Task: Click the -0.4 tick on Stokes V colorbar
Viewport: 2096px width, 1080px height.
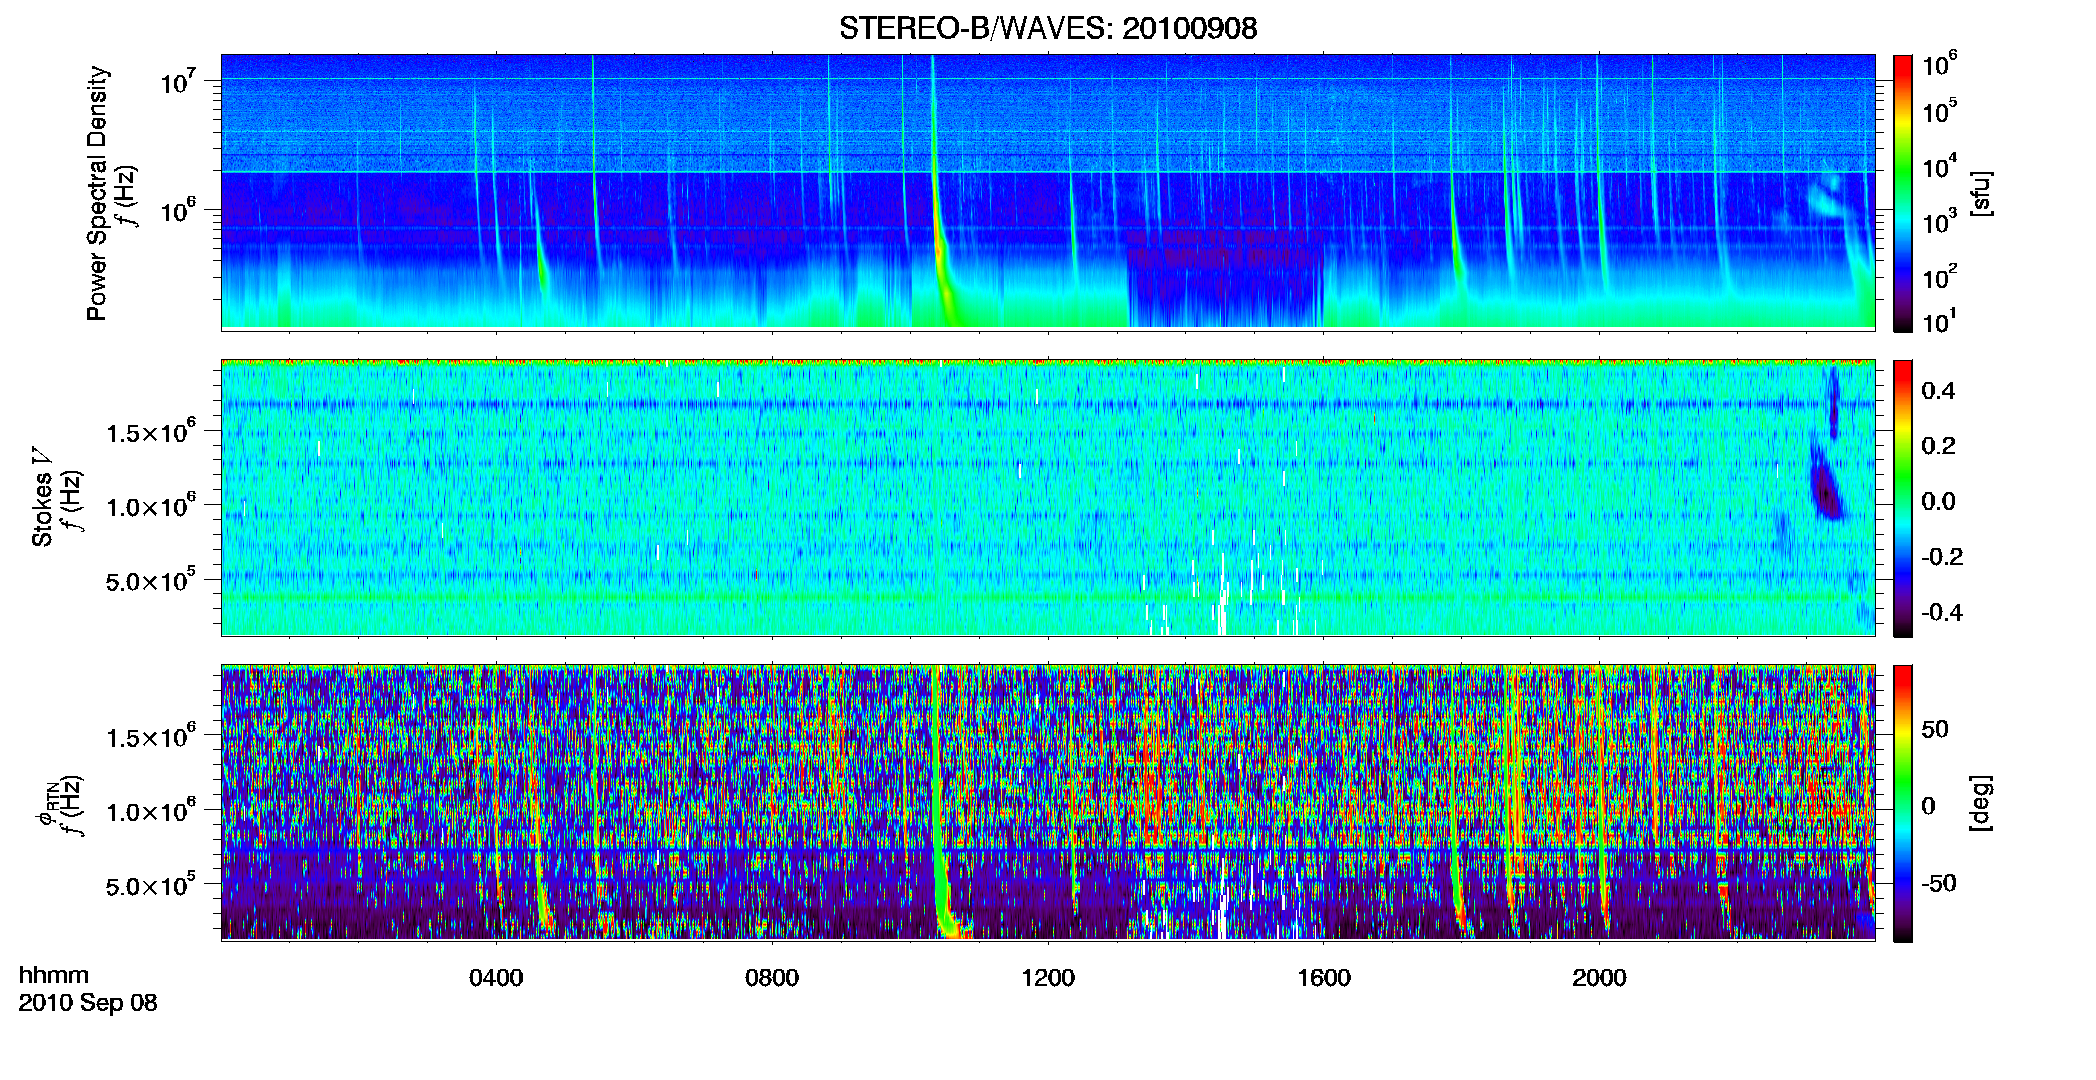Action: 1942,612
